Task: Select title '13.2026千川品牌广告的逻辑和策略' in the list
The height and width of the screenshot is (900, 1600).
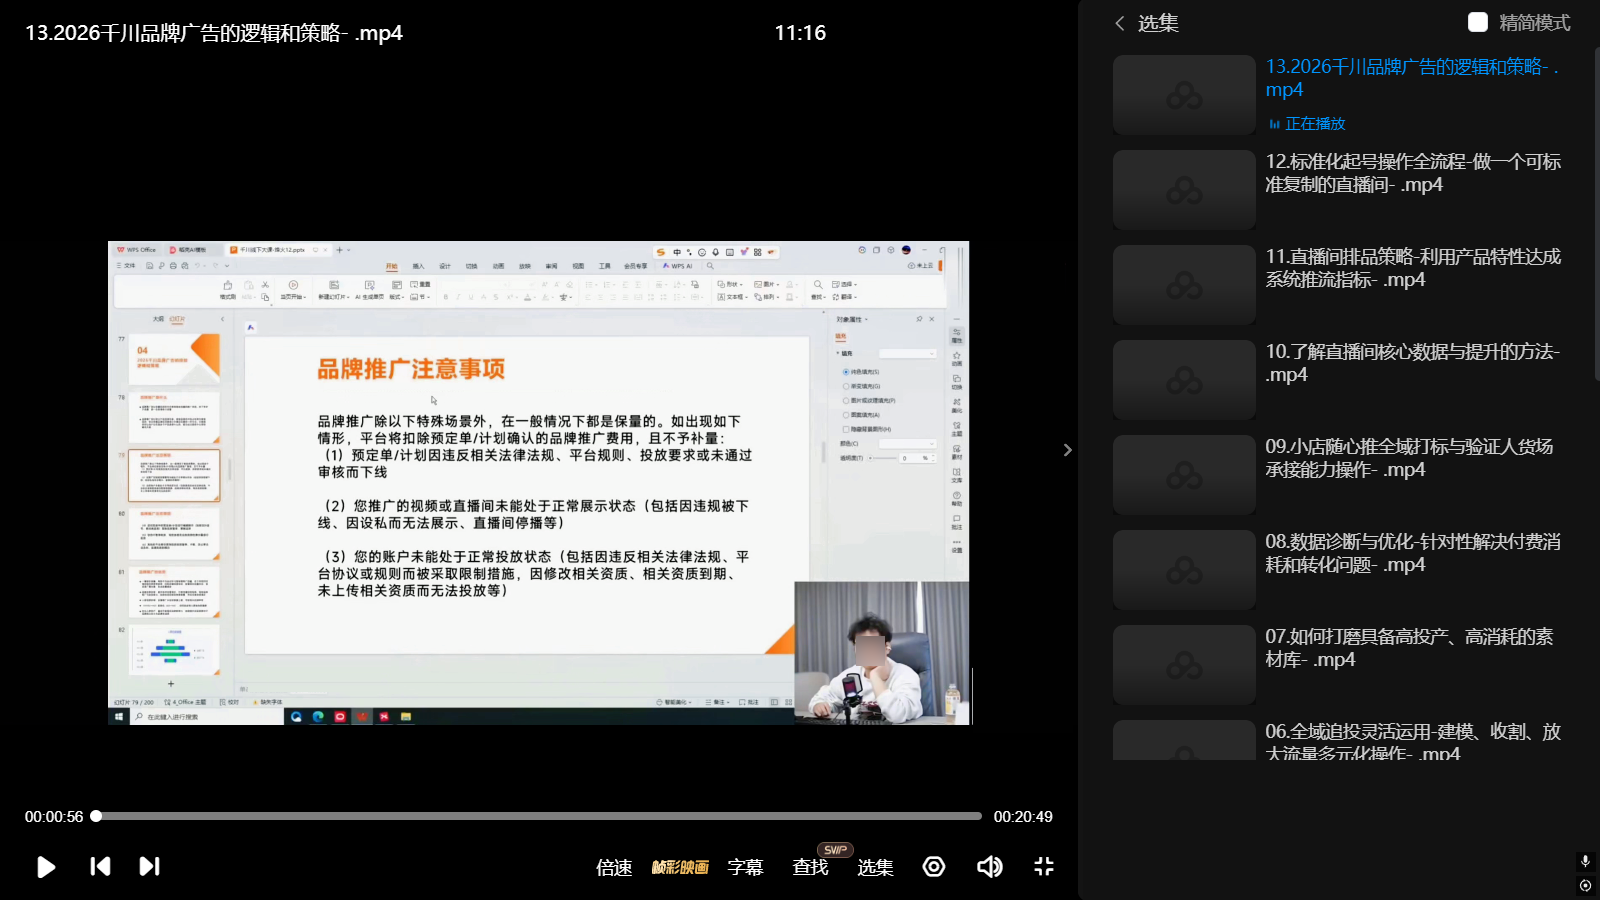Action: pyautogui.click(x=1412, y=78)
